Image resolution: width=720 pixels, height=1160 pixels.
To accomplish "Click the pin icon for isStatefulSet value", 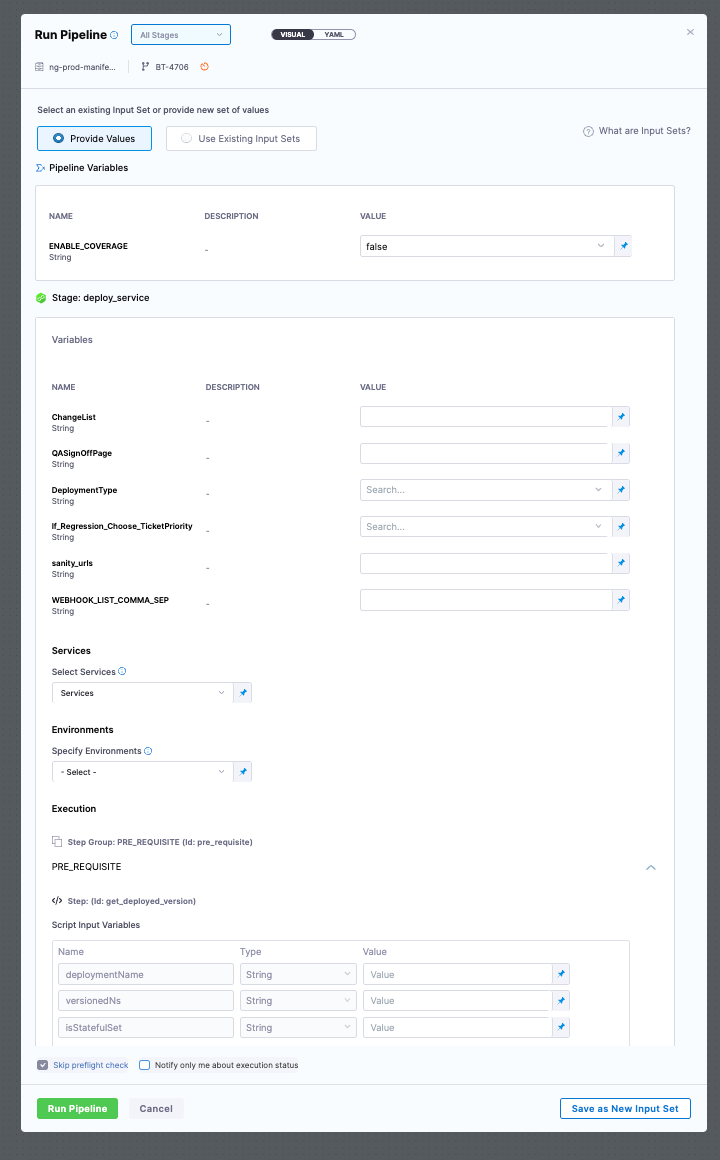I will click(x=561, y=1028).
